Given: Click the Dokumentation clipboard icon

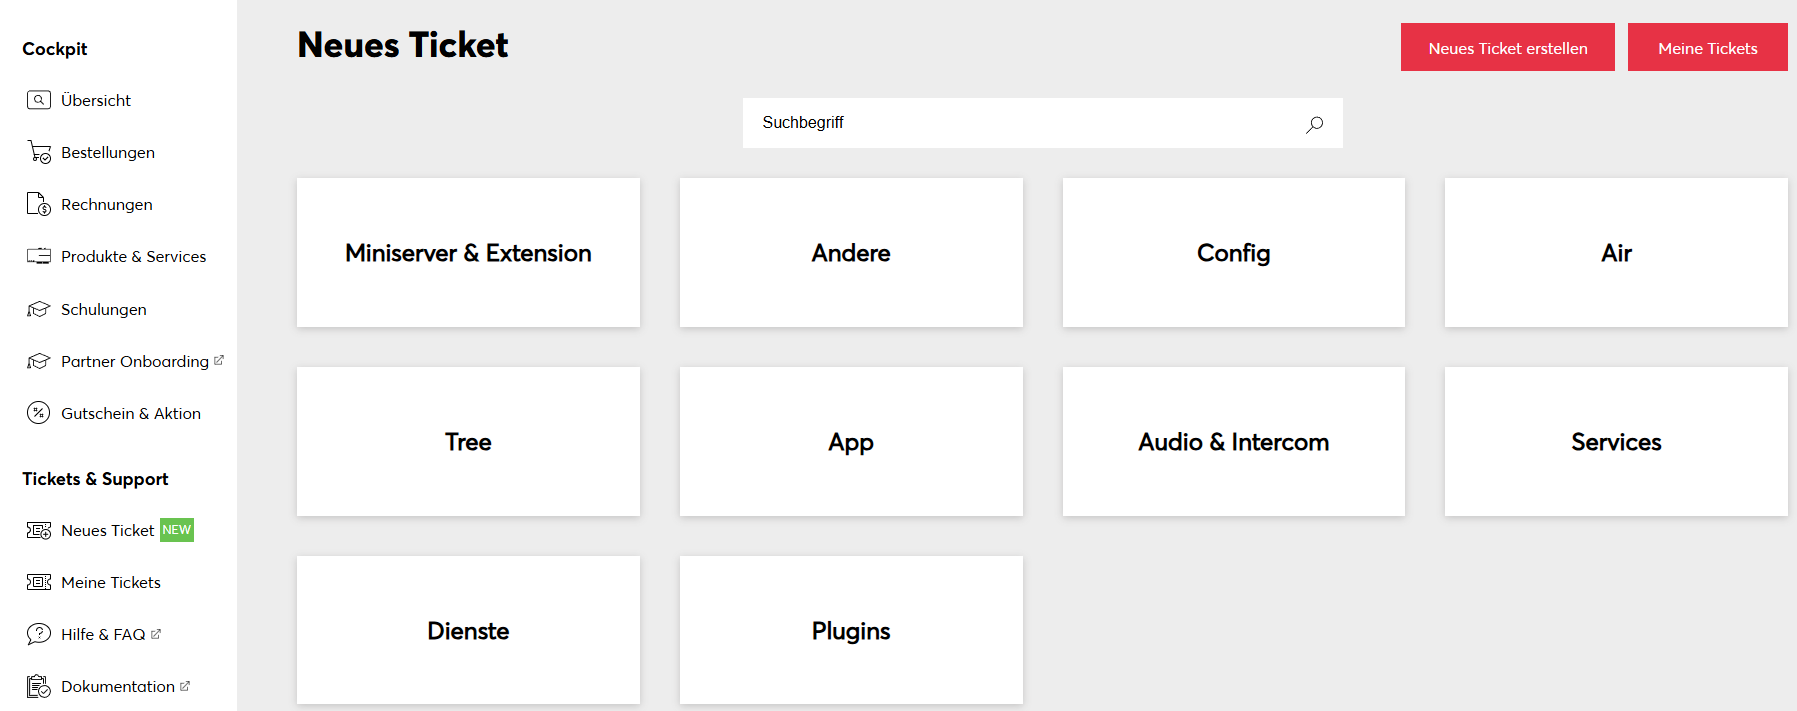Looking at the screenshot, I should pyautogui.click(x=38, y=686).
